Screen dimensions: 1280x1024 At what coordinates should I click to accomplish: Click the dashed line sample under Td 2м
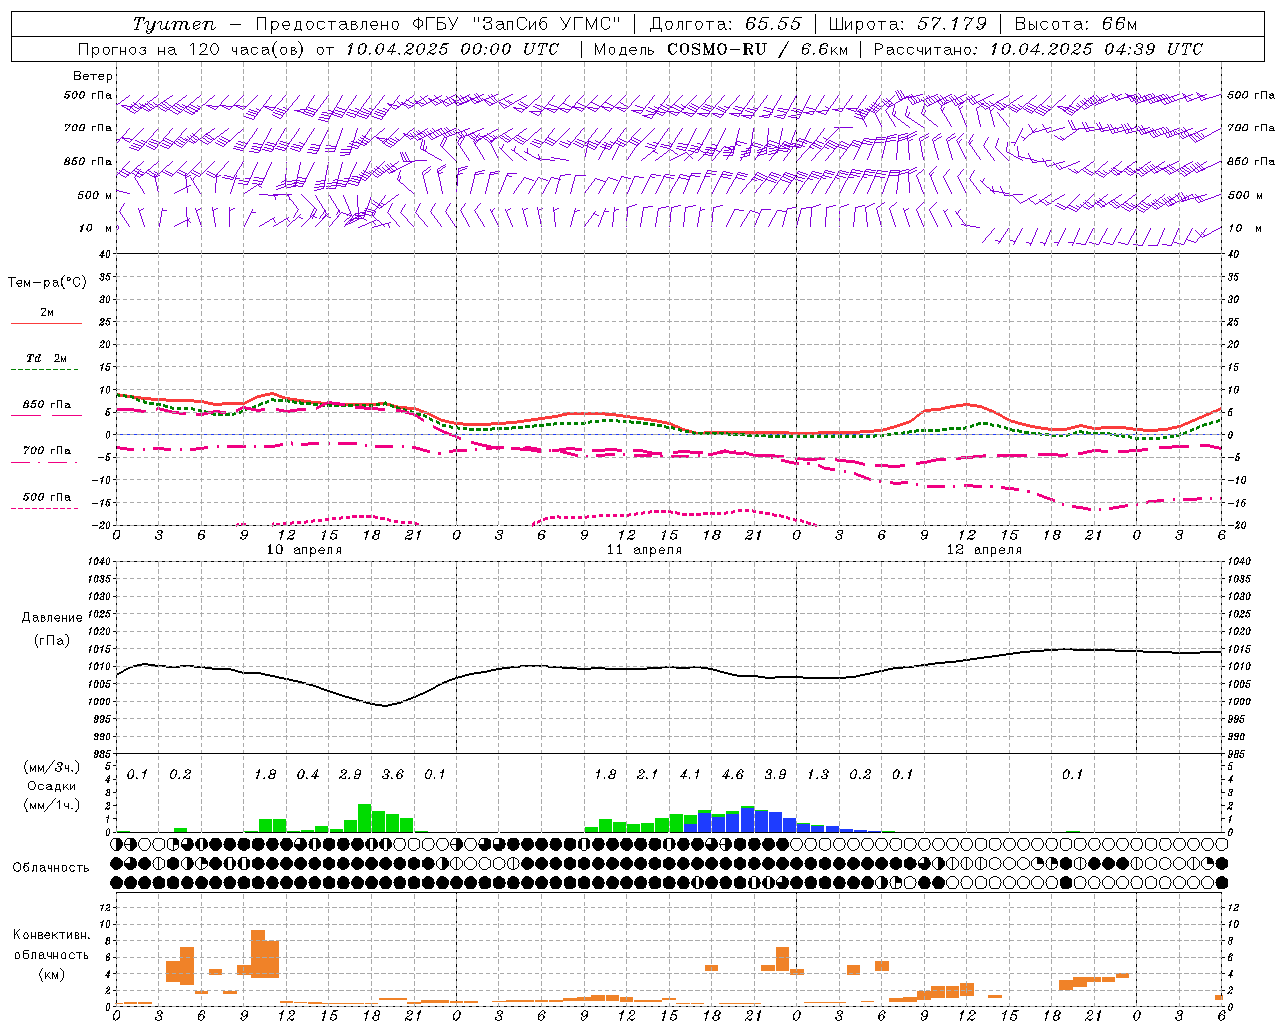click(x=44, y=370)
